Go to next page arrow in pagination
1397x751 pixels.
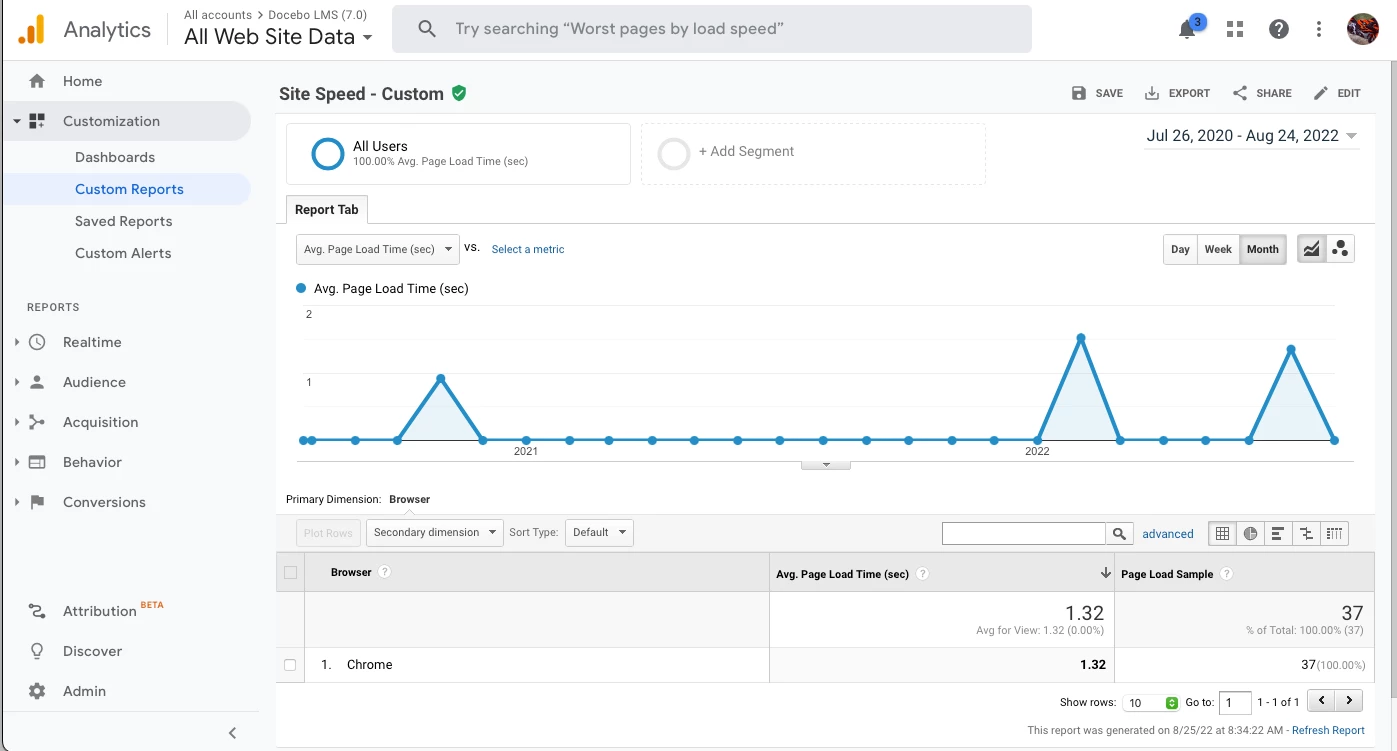(x=1349, y=702)
